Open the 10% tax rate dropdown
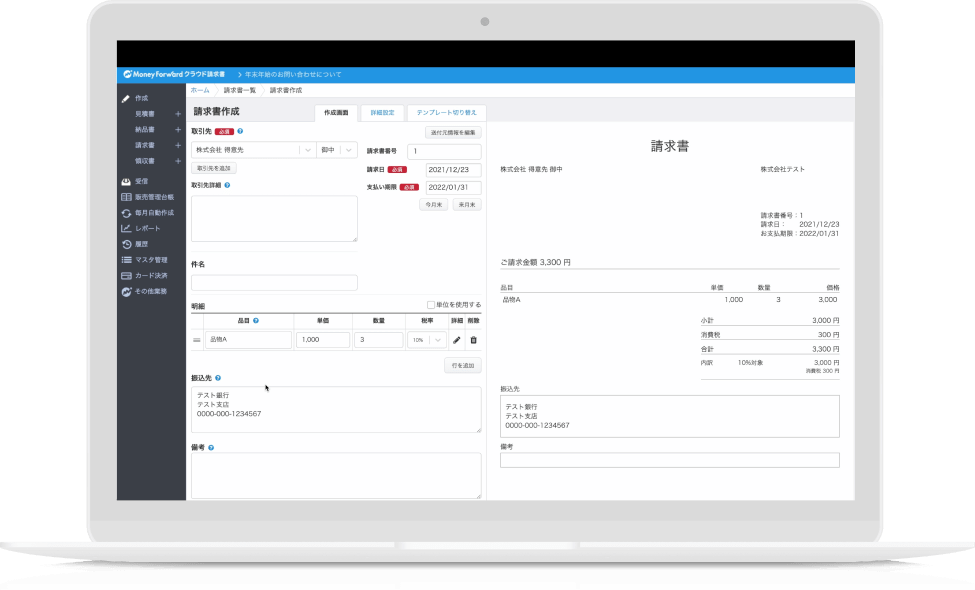975x590 pixels. tap(427, 340)
